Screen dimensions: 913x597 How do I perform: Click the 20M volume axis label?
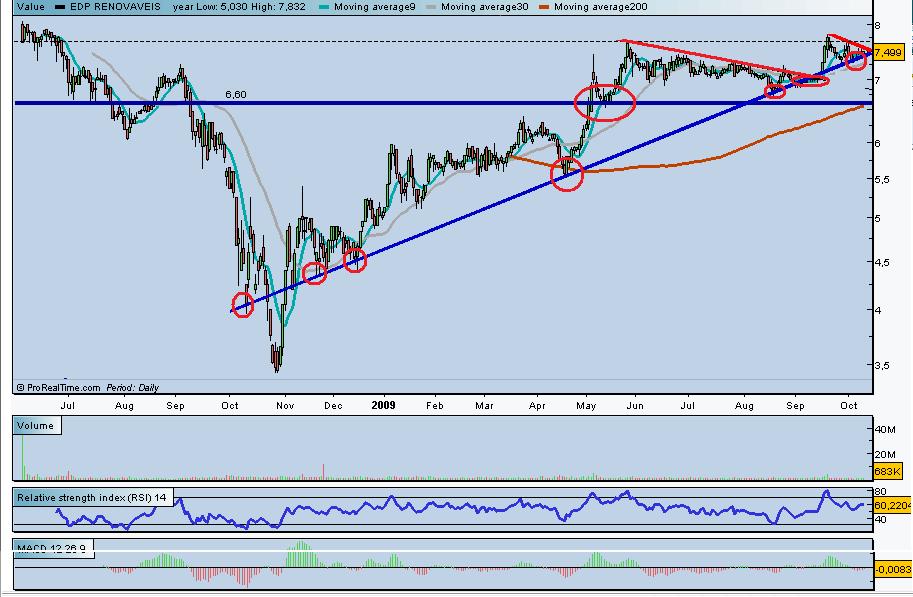(885, 454)
